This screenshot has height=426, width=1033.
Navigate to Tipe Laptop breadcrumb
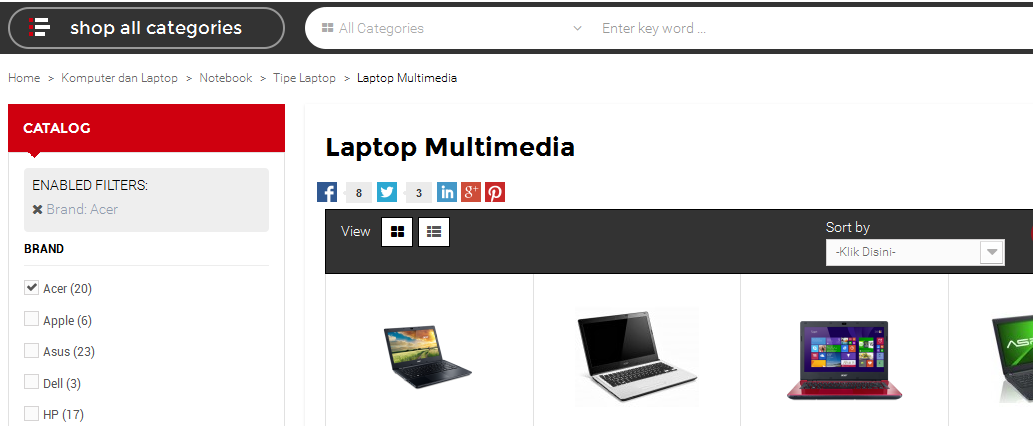tap(304, 78)
